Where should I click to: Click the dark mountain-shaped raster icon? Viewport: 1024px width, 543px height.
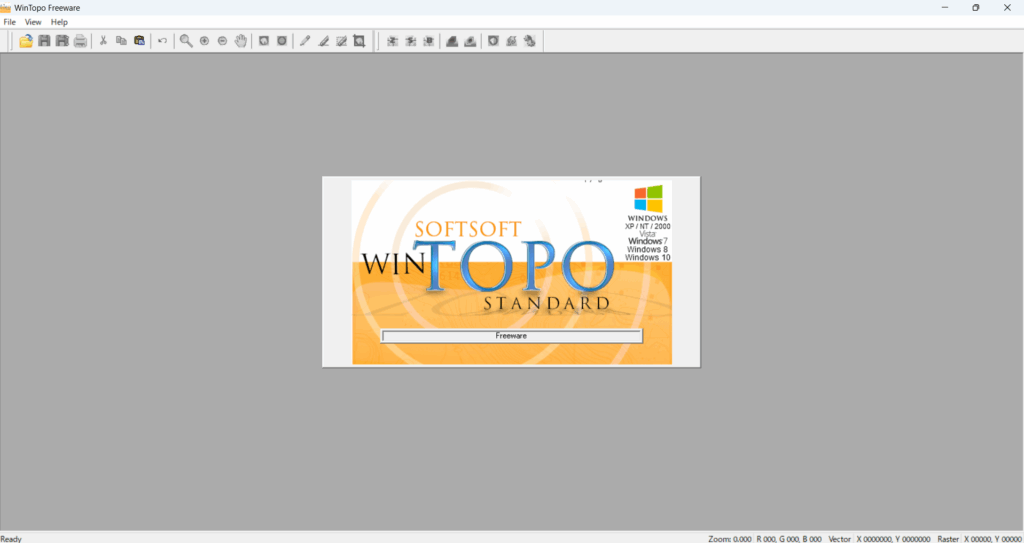click(452, 41)
